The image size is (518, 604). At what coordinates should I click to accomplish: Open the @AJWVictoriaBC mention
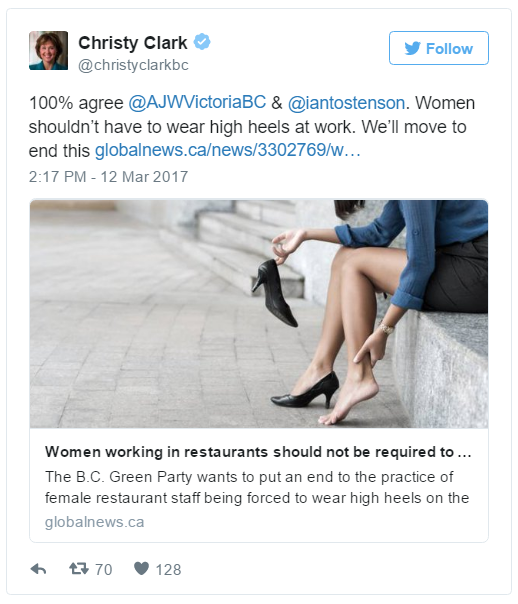[197, 102]
